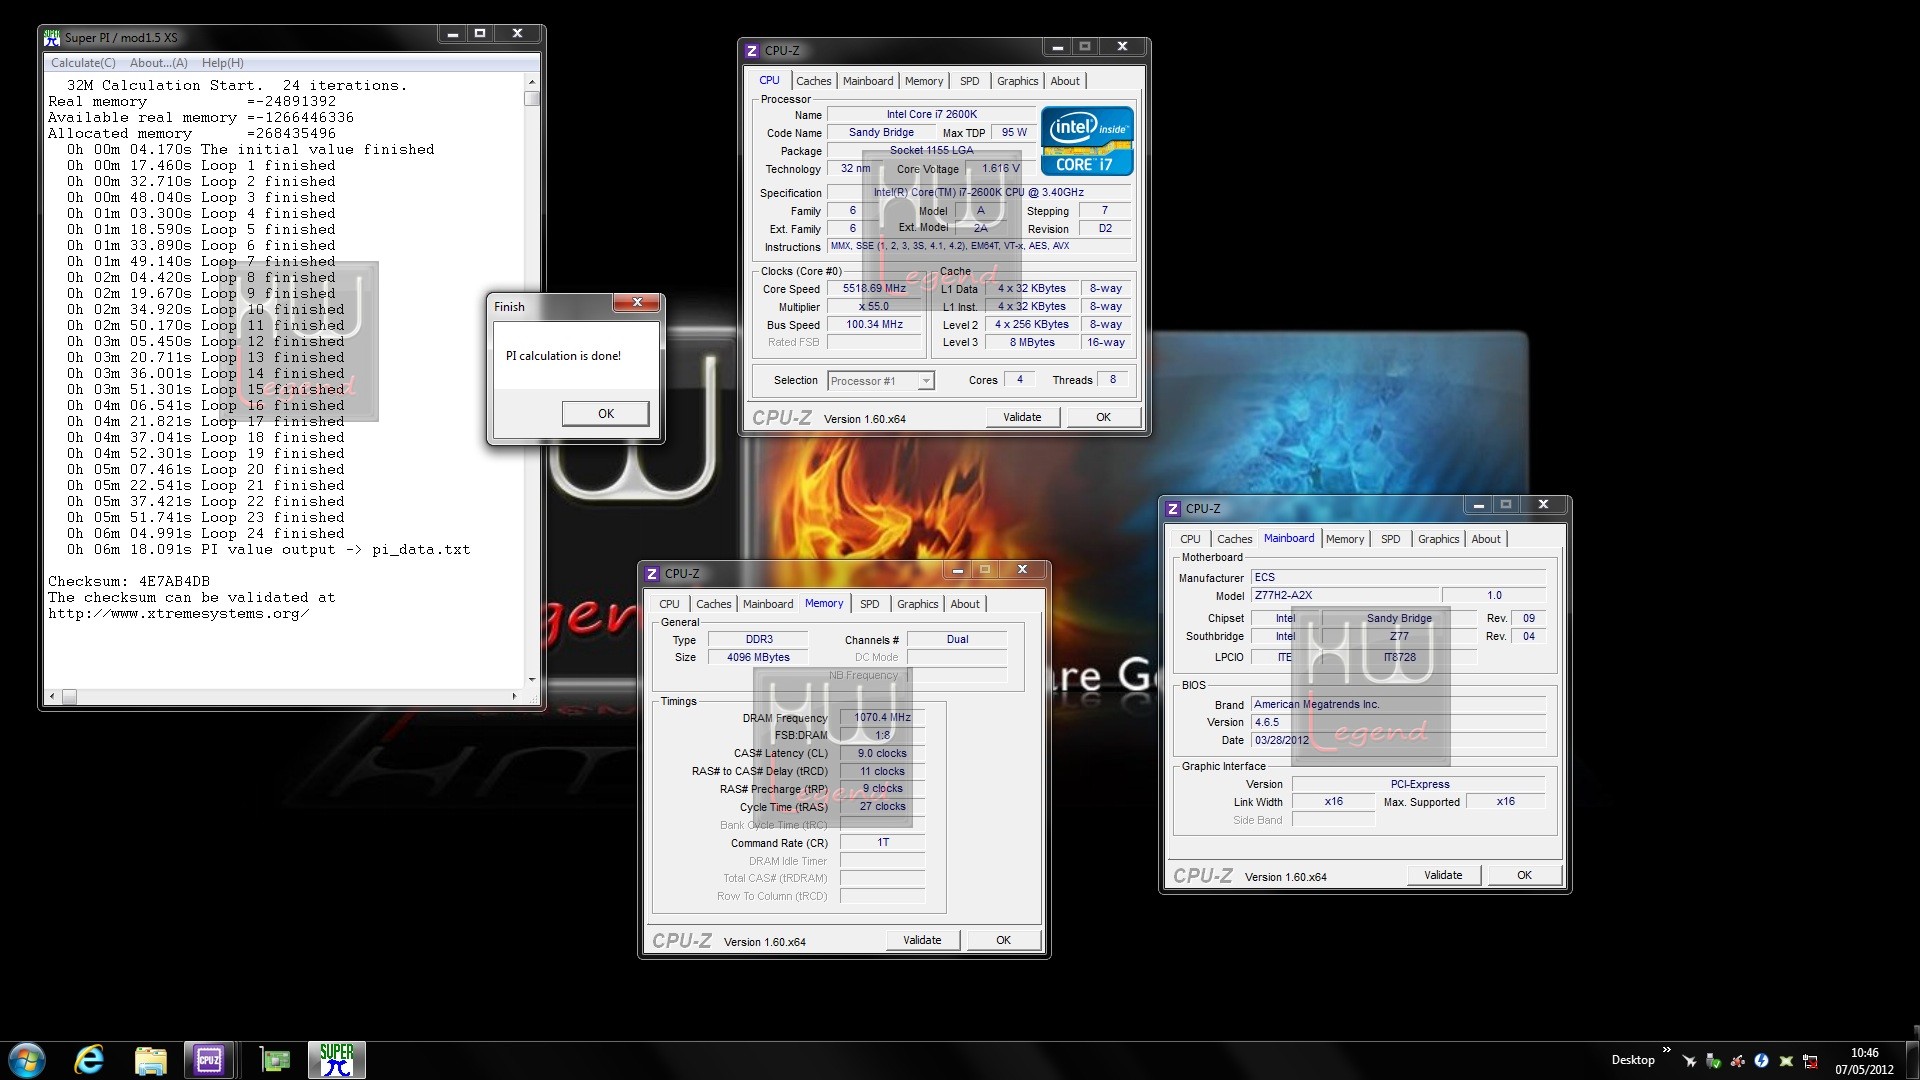
Task: Click Super PI vertical scrollbar down arrow
Action: pos(531,680)
